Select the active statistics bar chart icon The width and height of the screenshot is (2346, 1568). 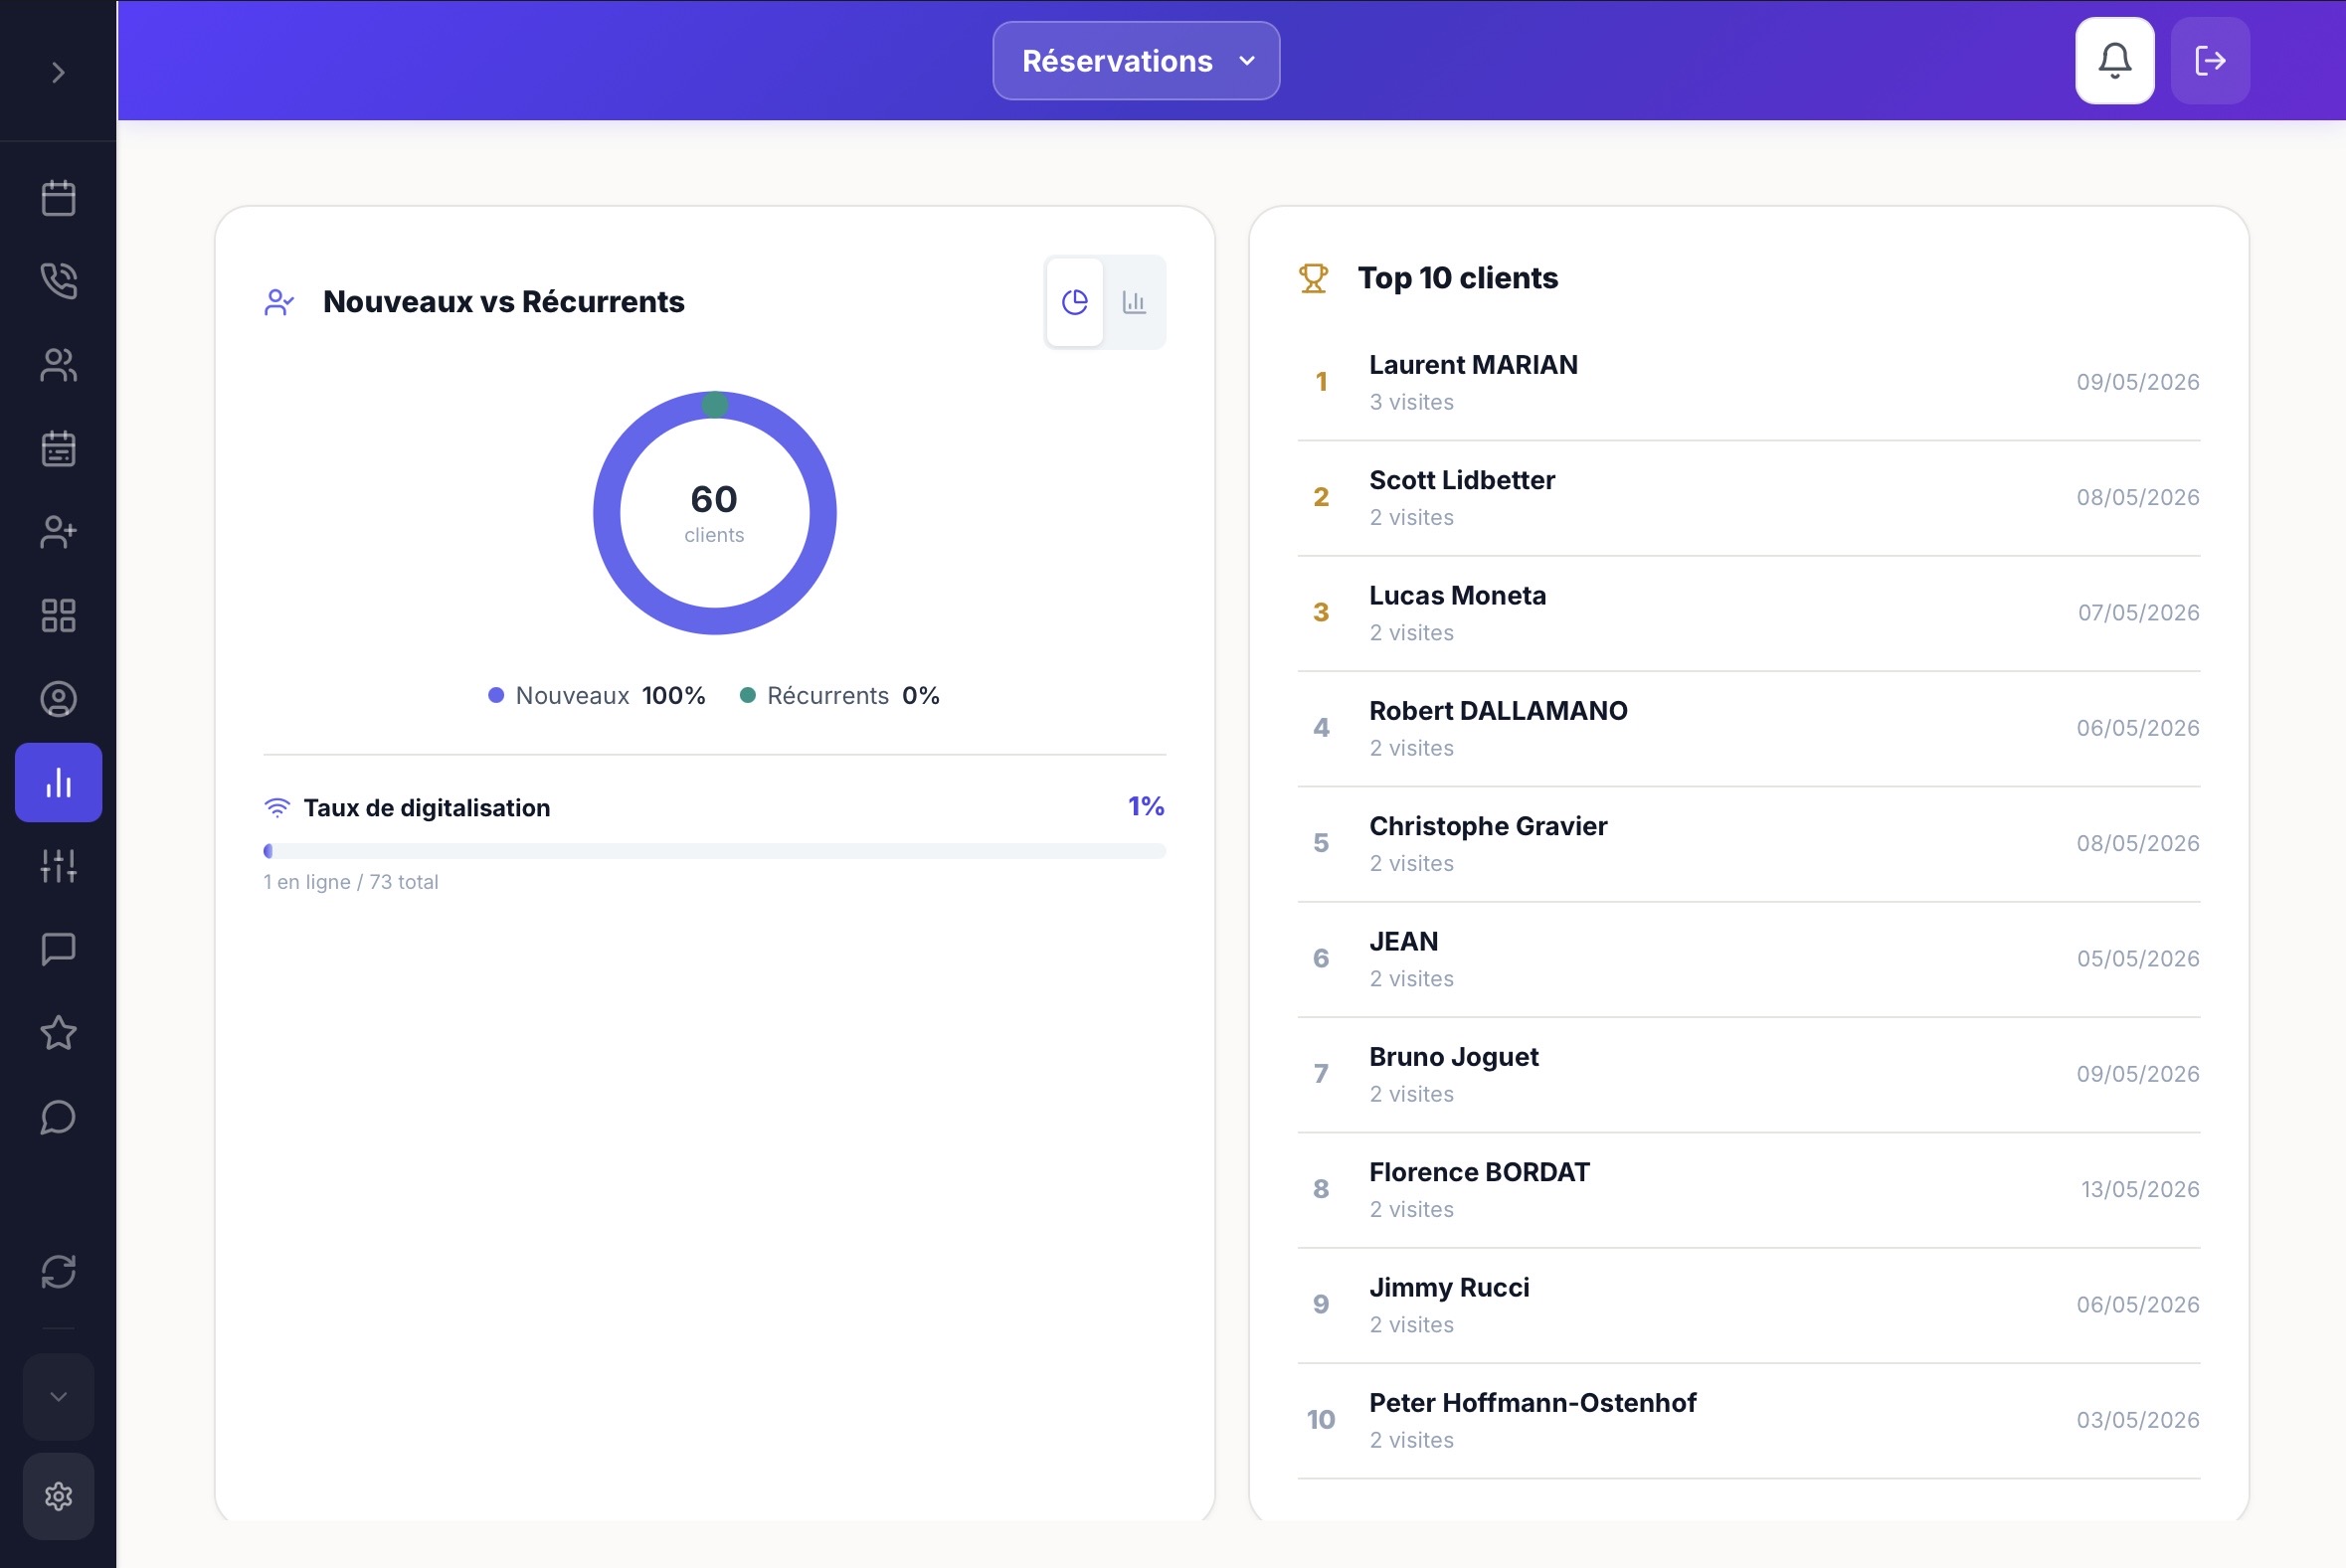click(x=58, y=782)
